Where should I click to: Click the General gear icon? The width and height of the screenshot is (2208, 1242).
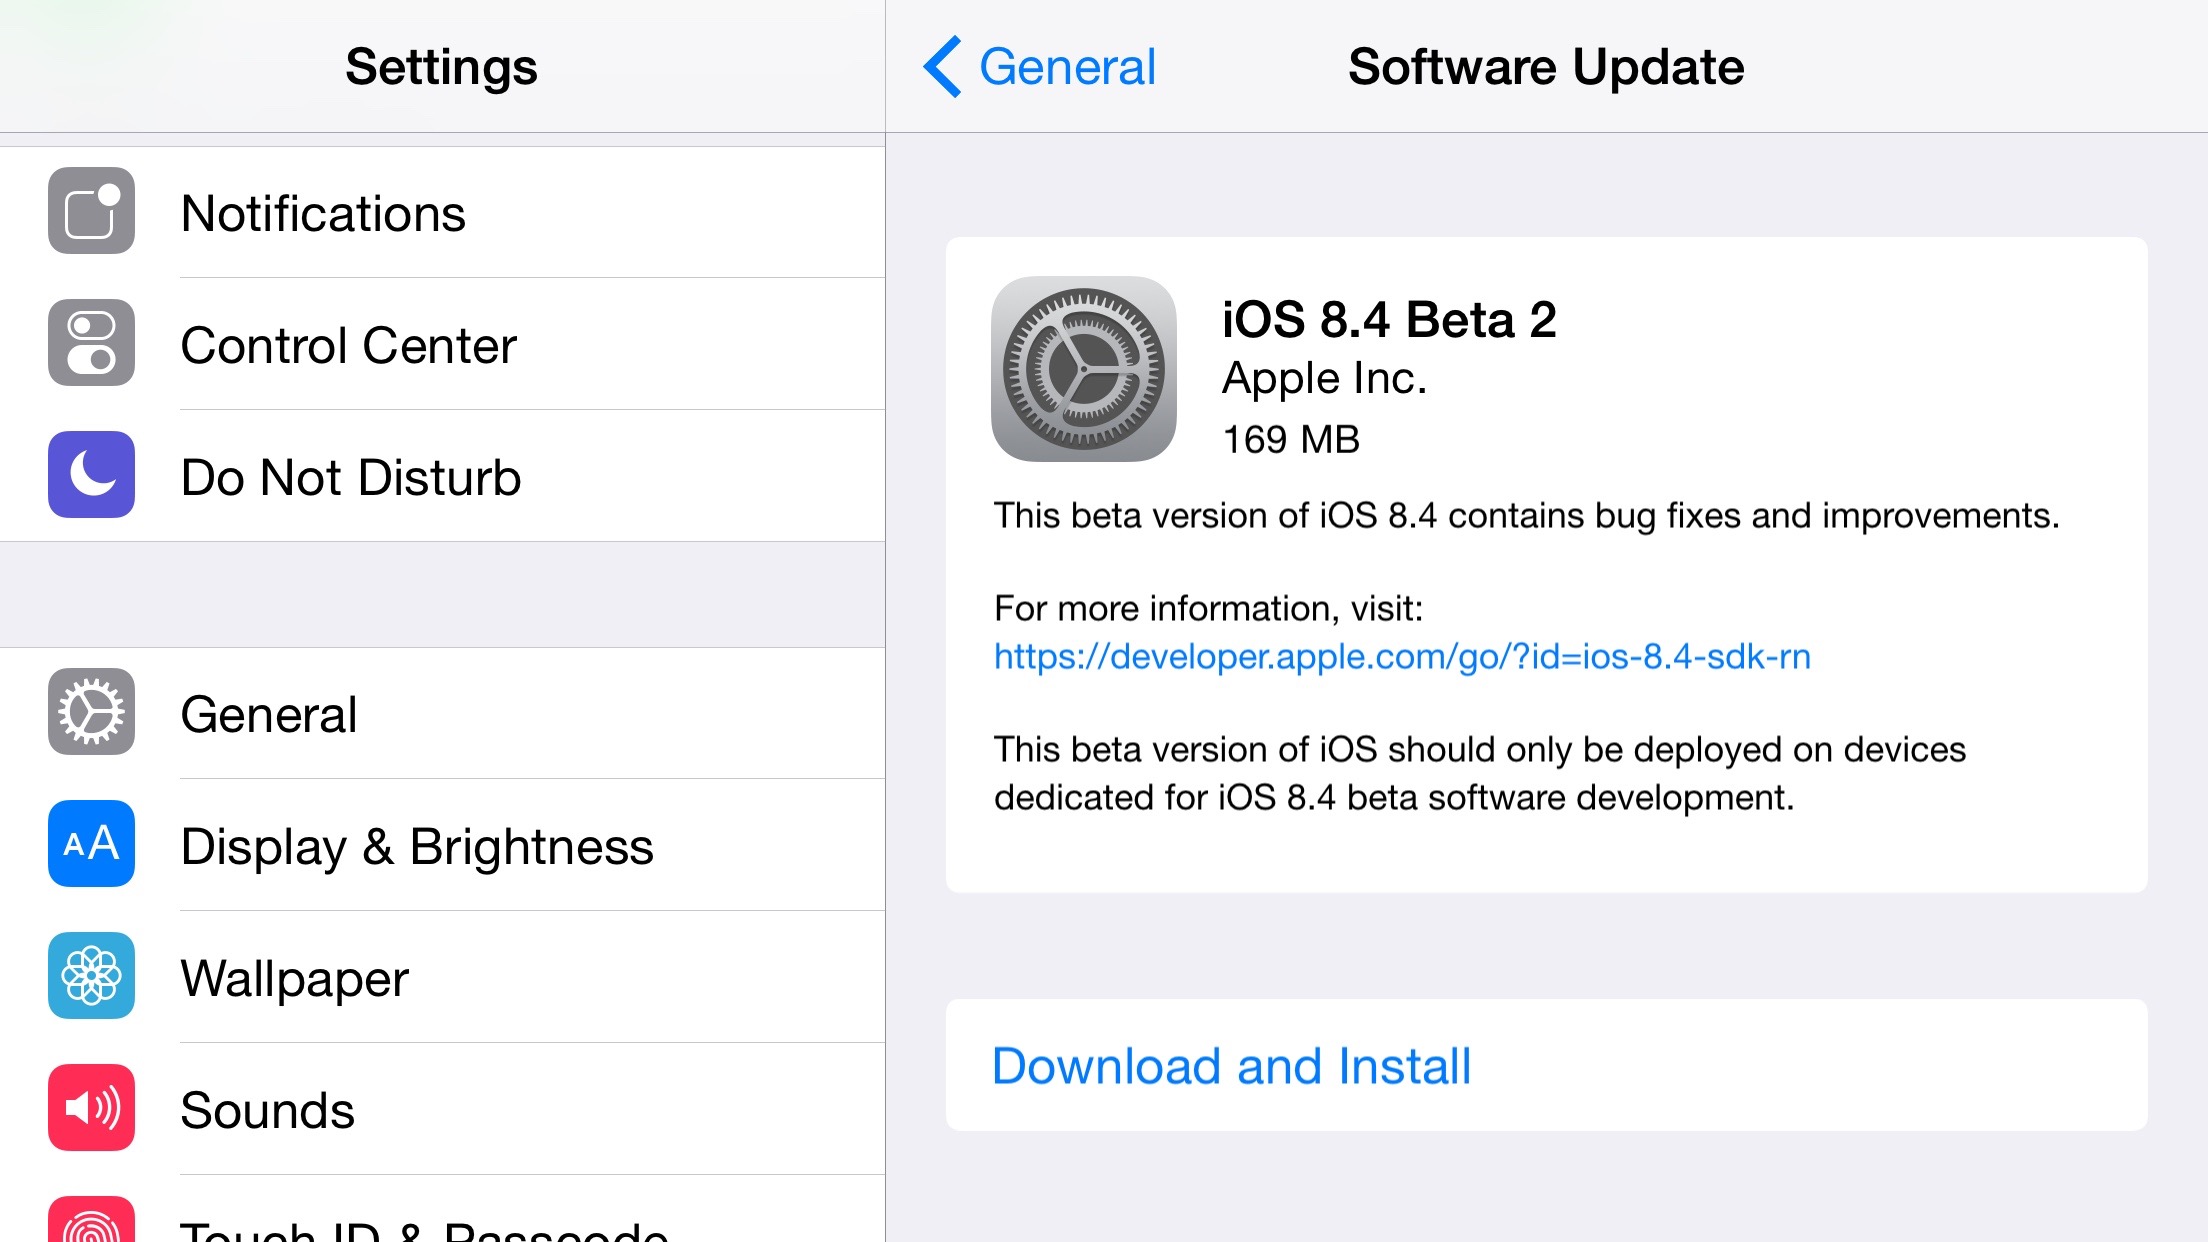91,713
